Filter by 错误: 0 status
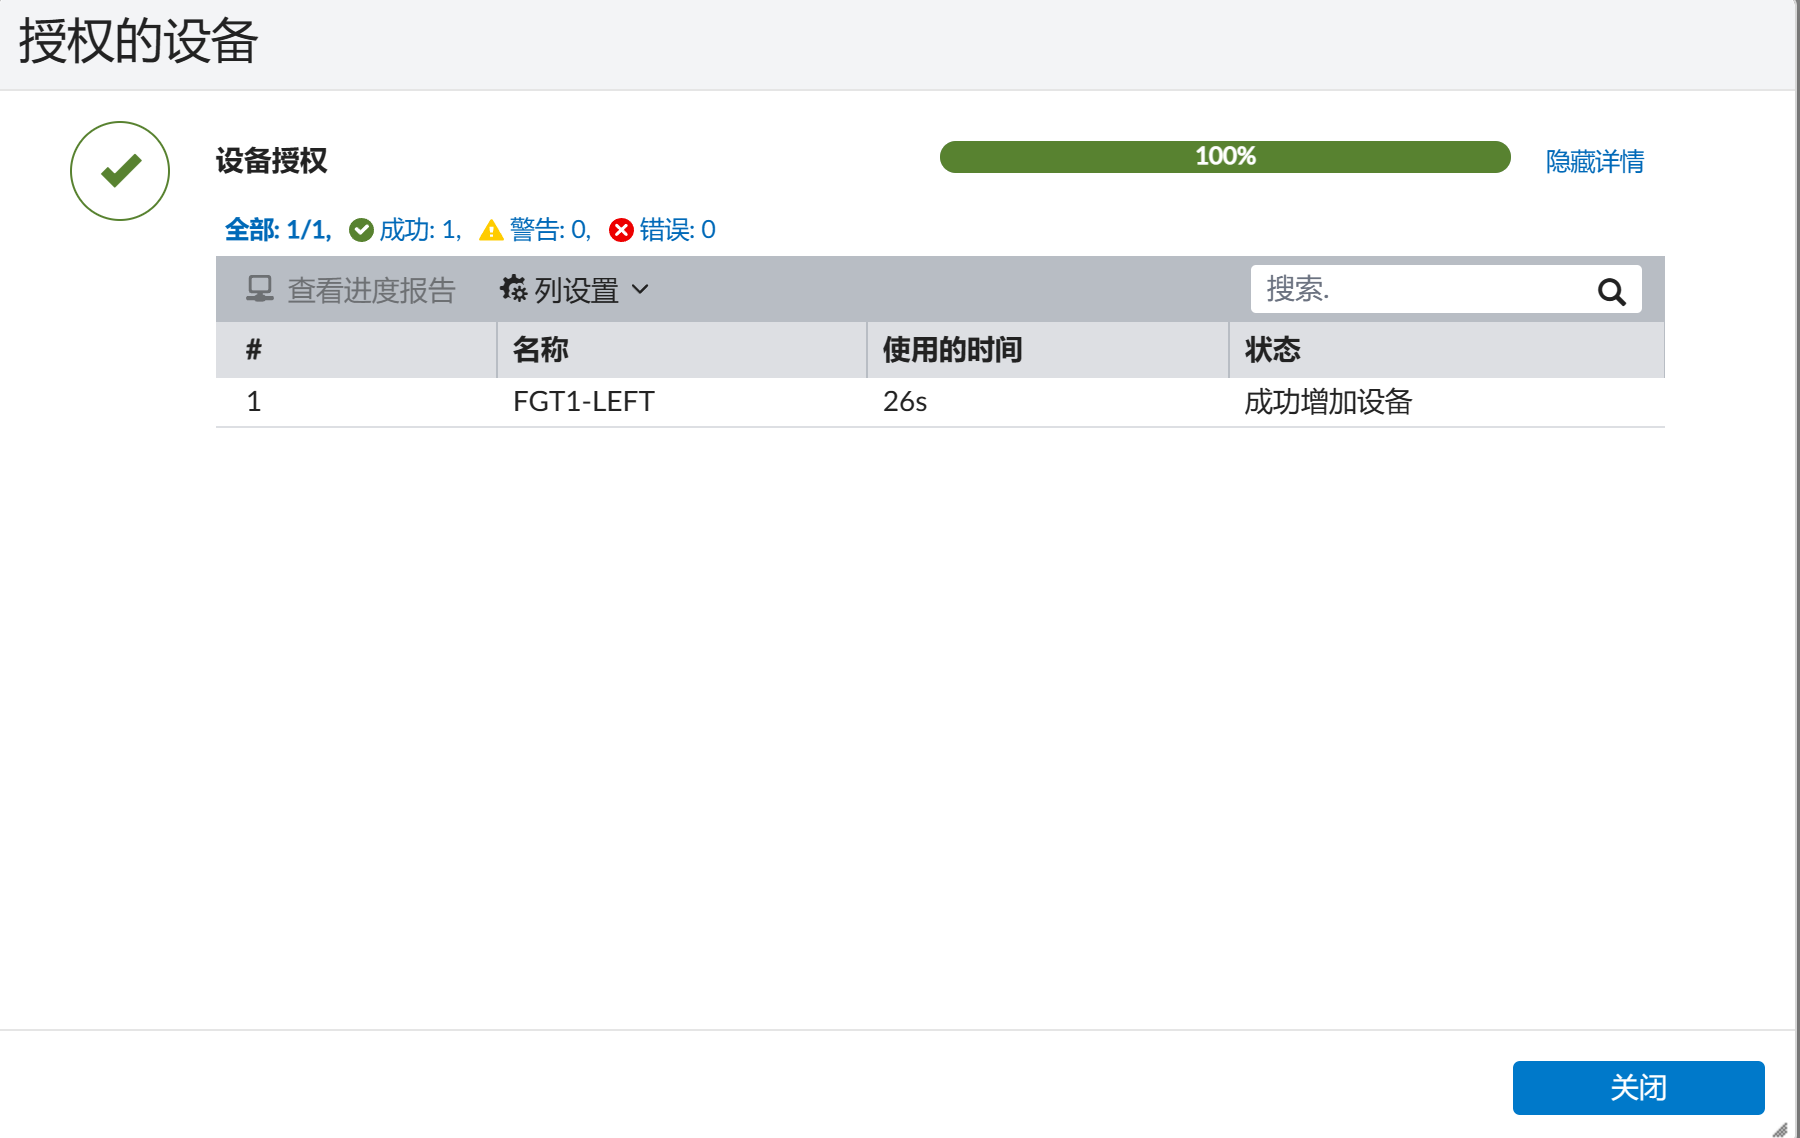 [x=677, y=230]
